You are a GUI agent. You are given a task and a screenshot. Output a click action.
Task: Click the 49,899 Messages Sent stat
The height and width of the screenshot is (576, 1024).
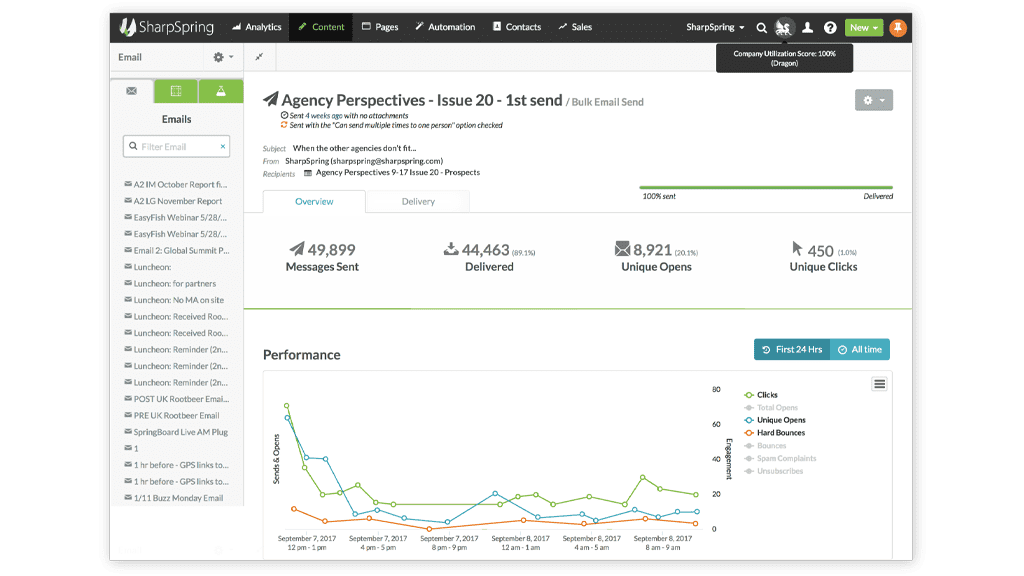[322, 257]
